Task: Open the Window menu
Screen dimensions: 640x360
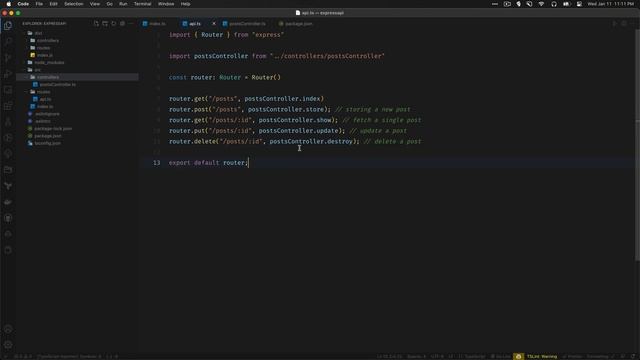Action: 166,4
